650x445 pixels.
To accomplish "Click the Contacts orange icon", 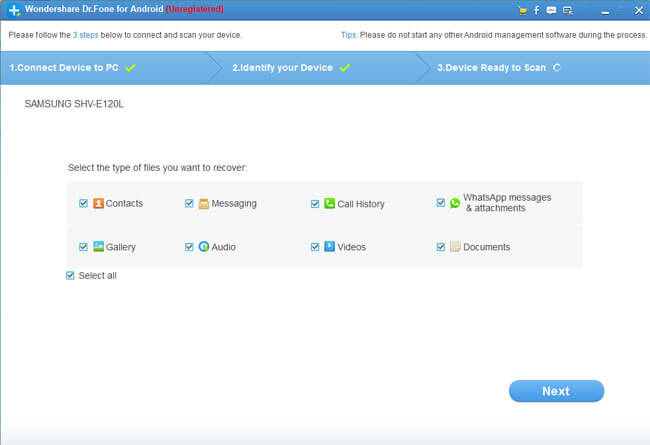I will pyautogui.click(x=98, y=203).
